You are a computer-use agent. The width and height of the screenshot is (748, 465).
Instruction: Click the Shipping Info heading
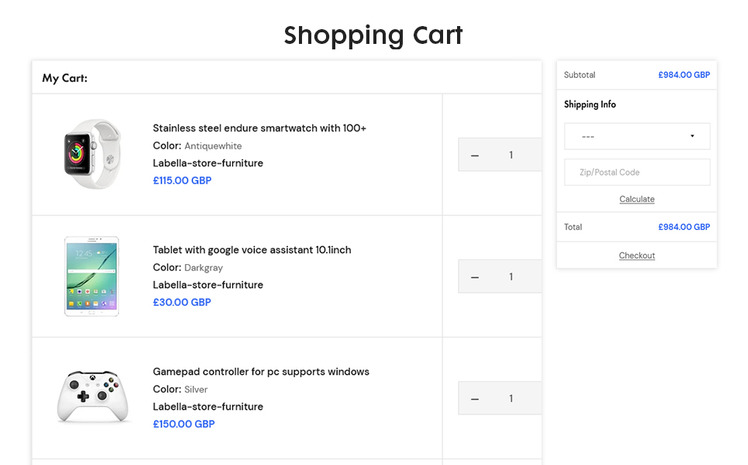(590, 104)
